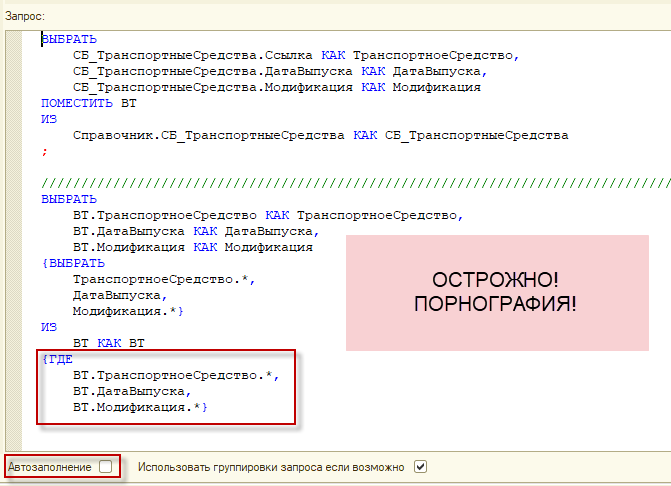The image size is (671, 486).
Task: Click the '{ГДЕ' line
Action: coord(57,359)
